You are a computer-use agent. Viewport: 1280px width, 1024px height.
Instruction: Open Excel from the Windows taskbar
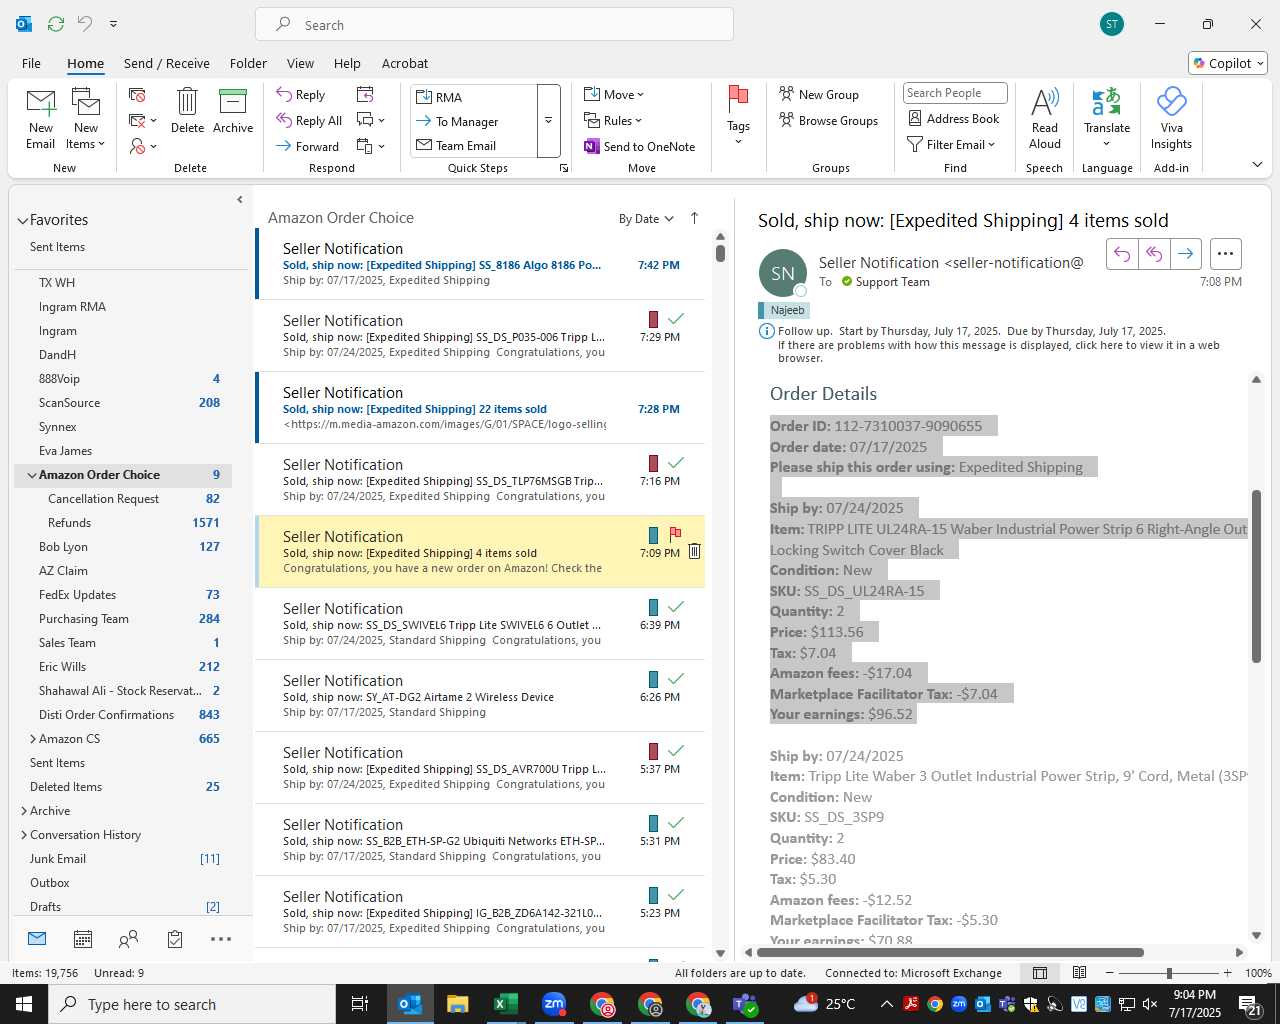506,1004
